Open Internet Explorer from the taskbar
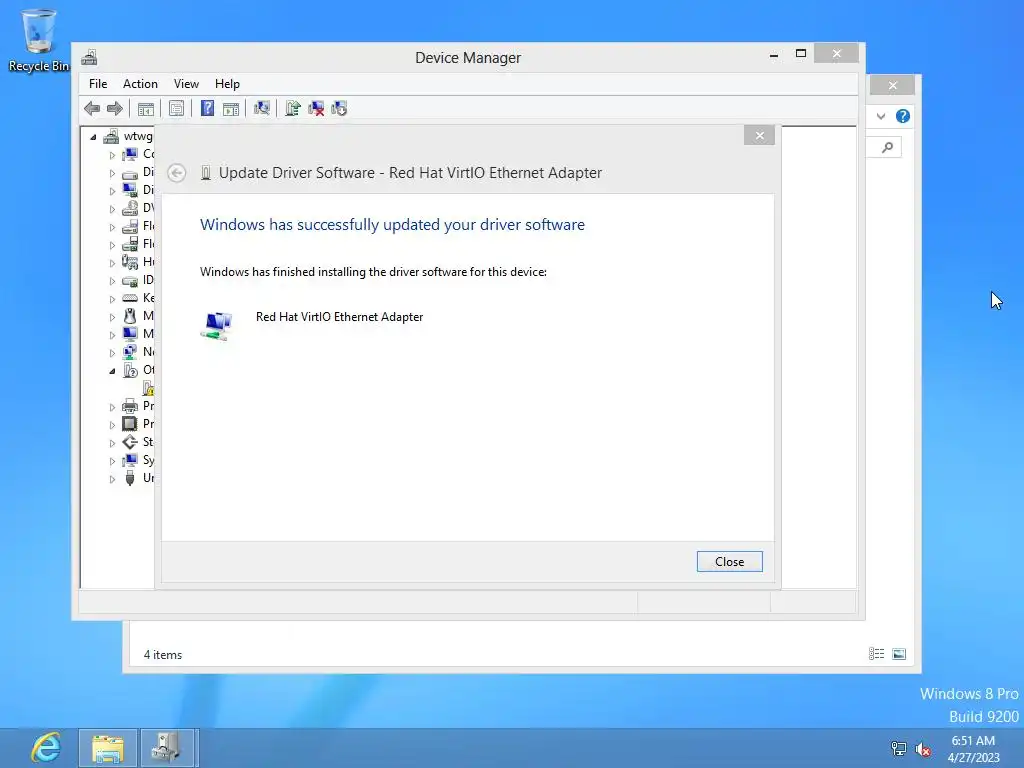 click(x=46, y=748)
